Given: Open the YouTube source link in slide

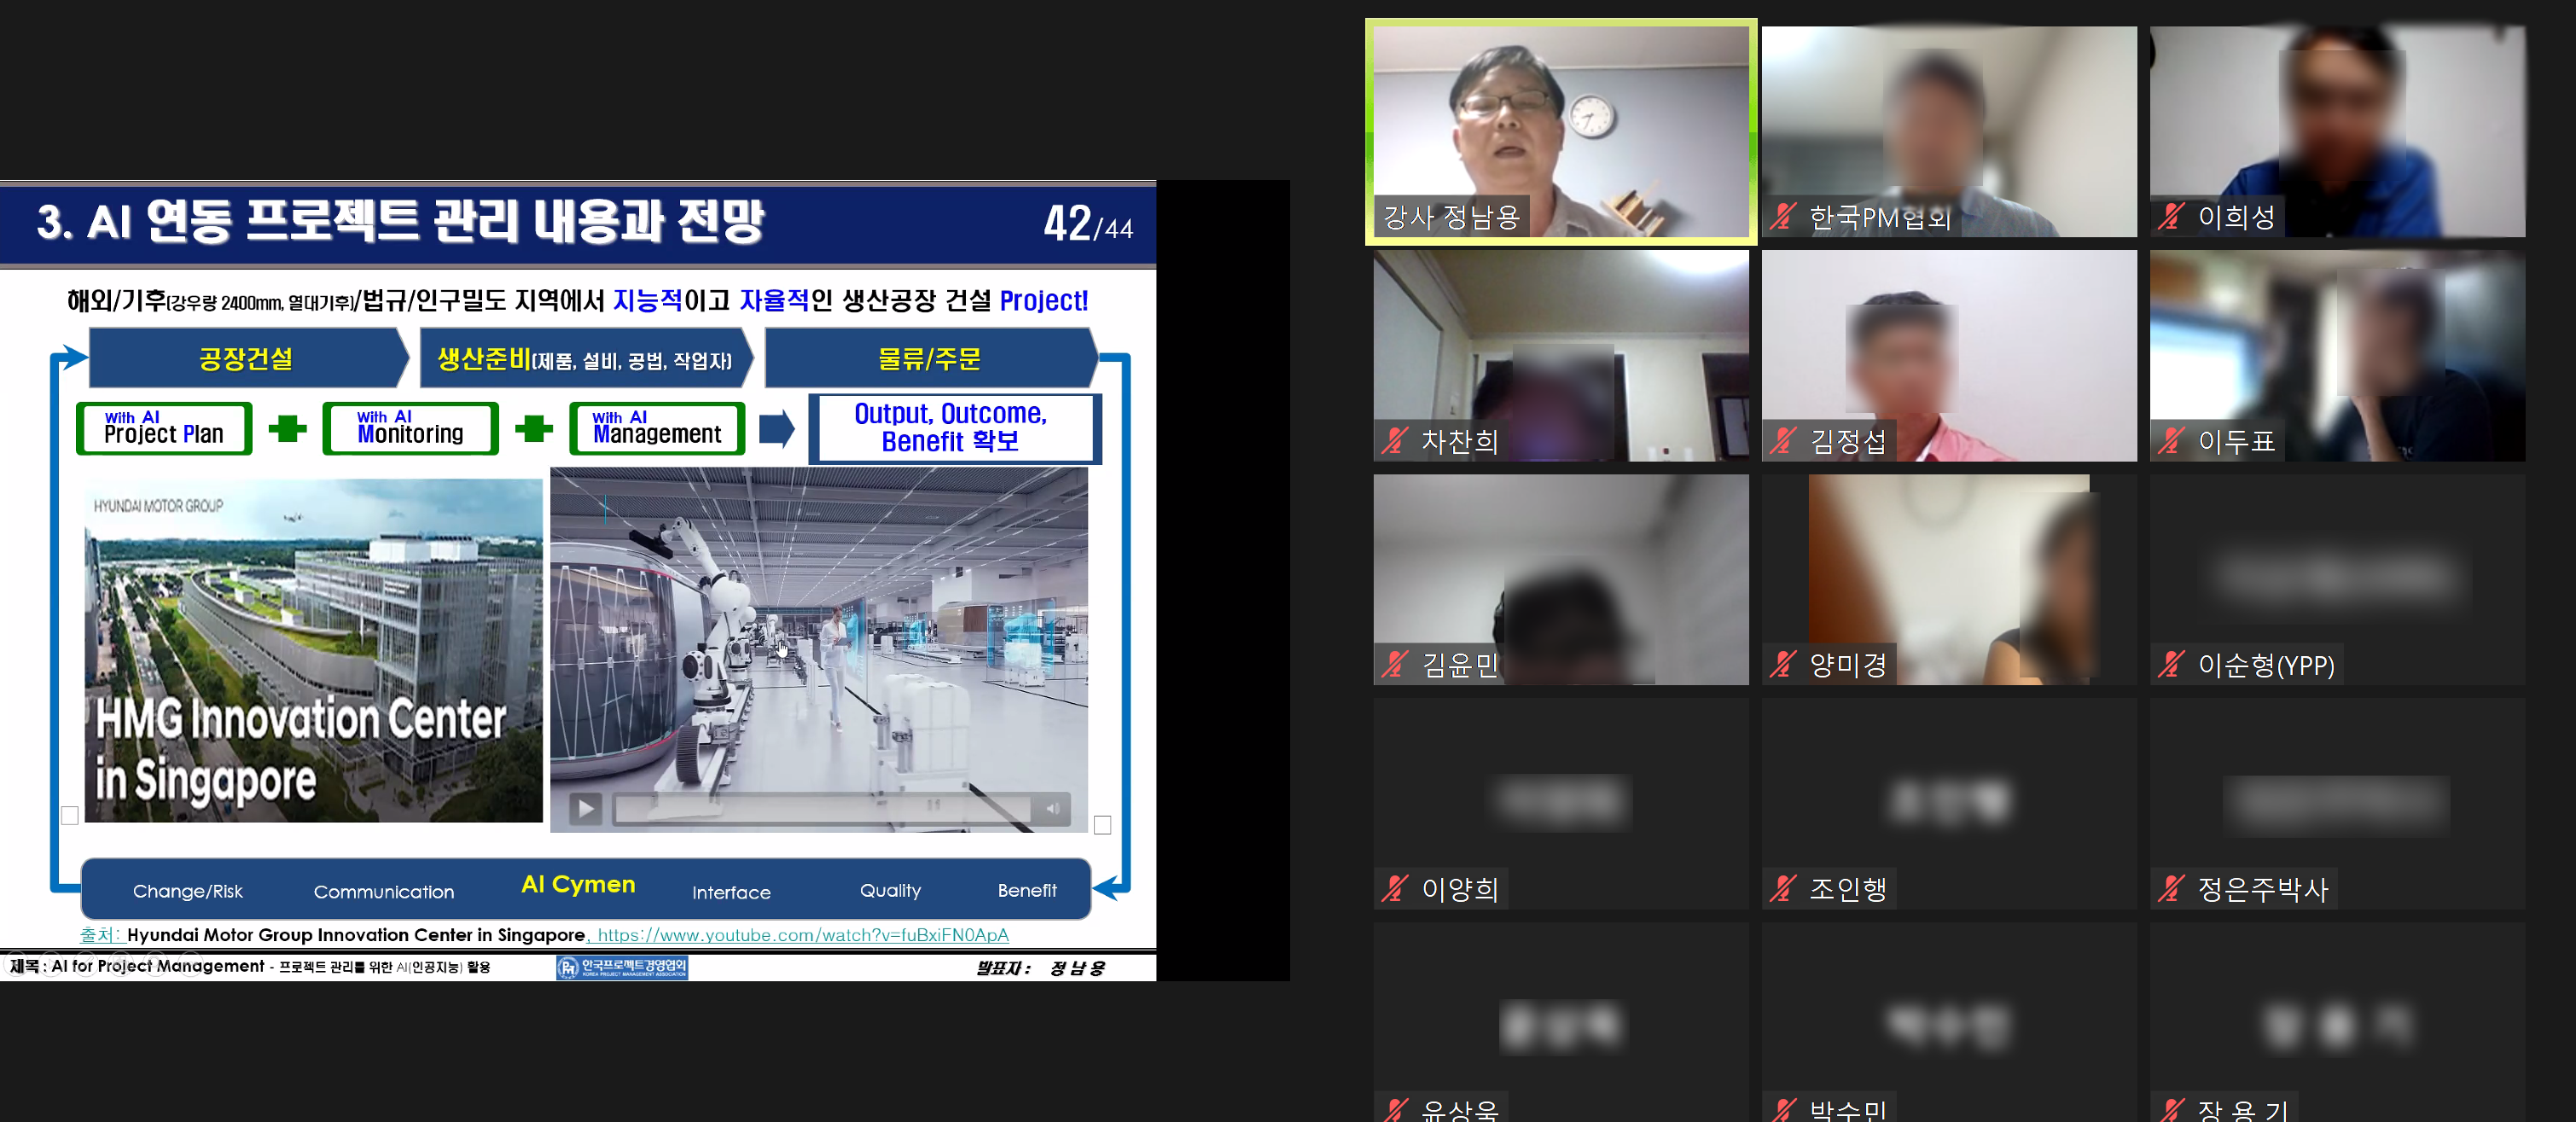Looking at the screenshot, I should [x=803, y=935].
